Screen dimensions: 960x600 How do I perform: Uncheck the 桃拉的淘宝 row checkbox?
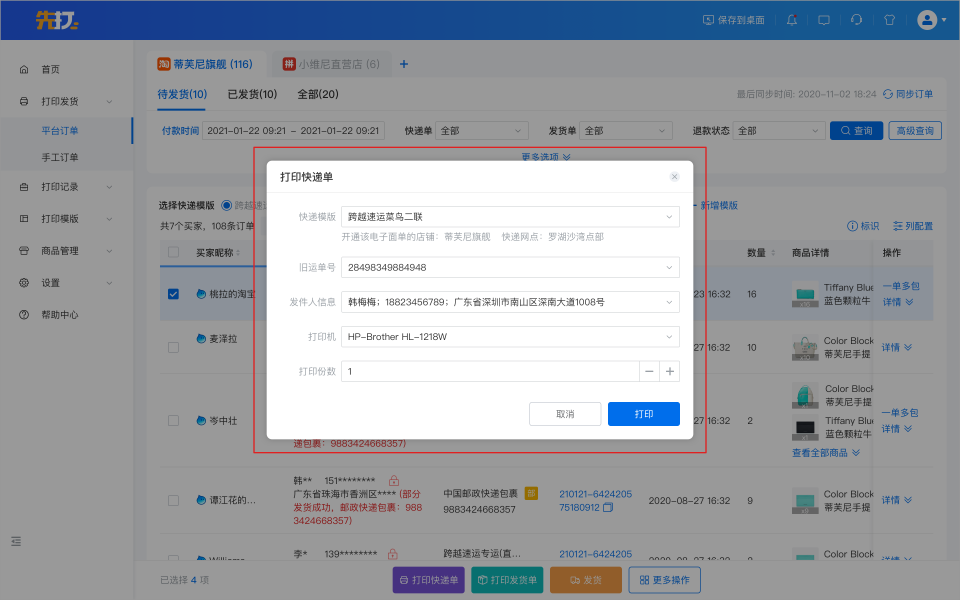click(174, 294)
